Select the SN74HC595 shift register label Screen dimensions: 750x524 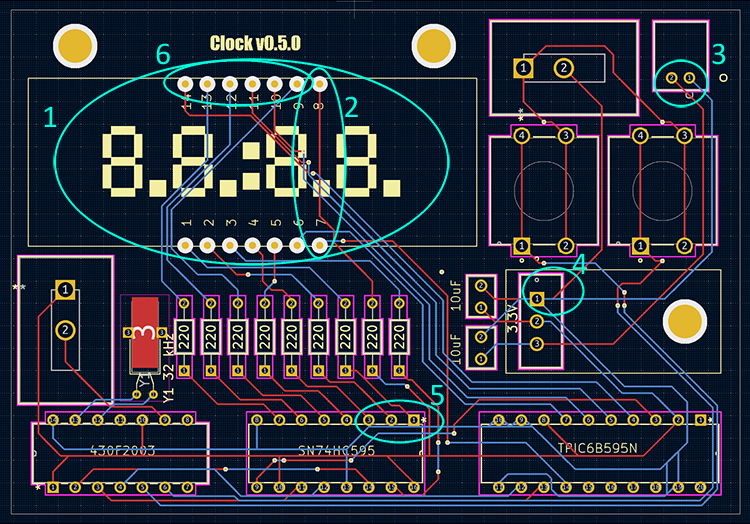(x=336, y=450)
